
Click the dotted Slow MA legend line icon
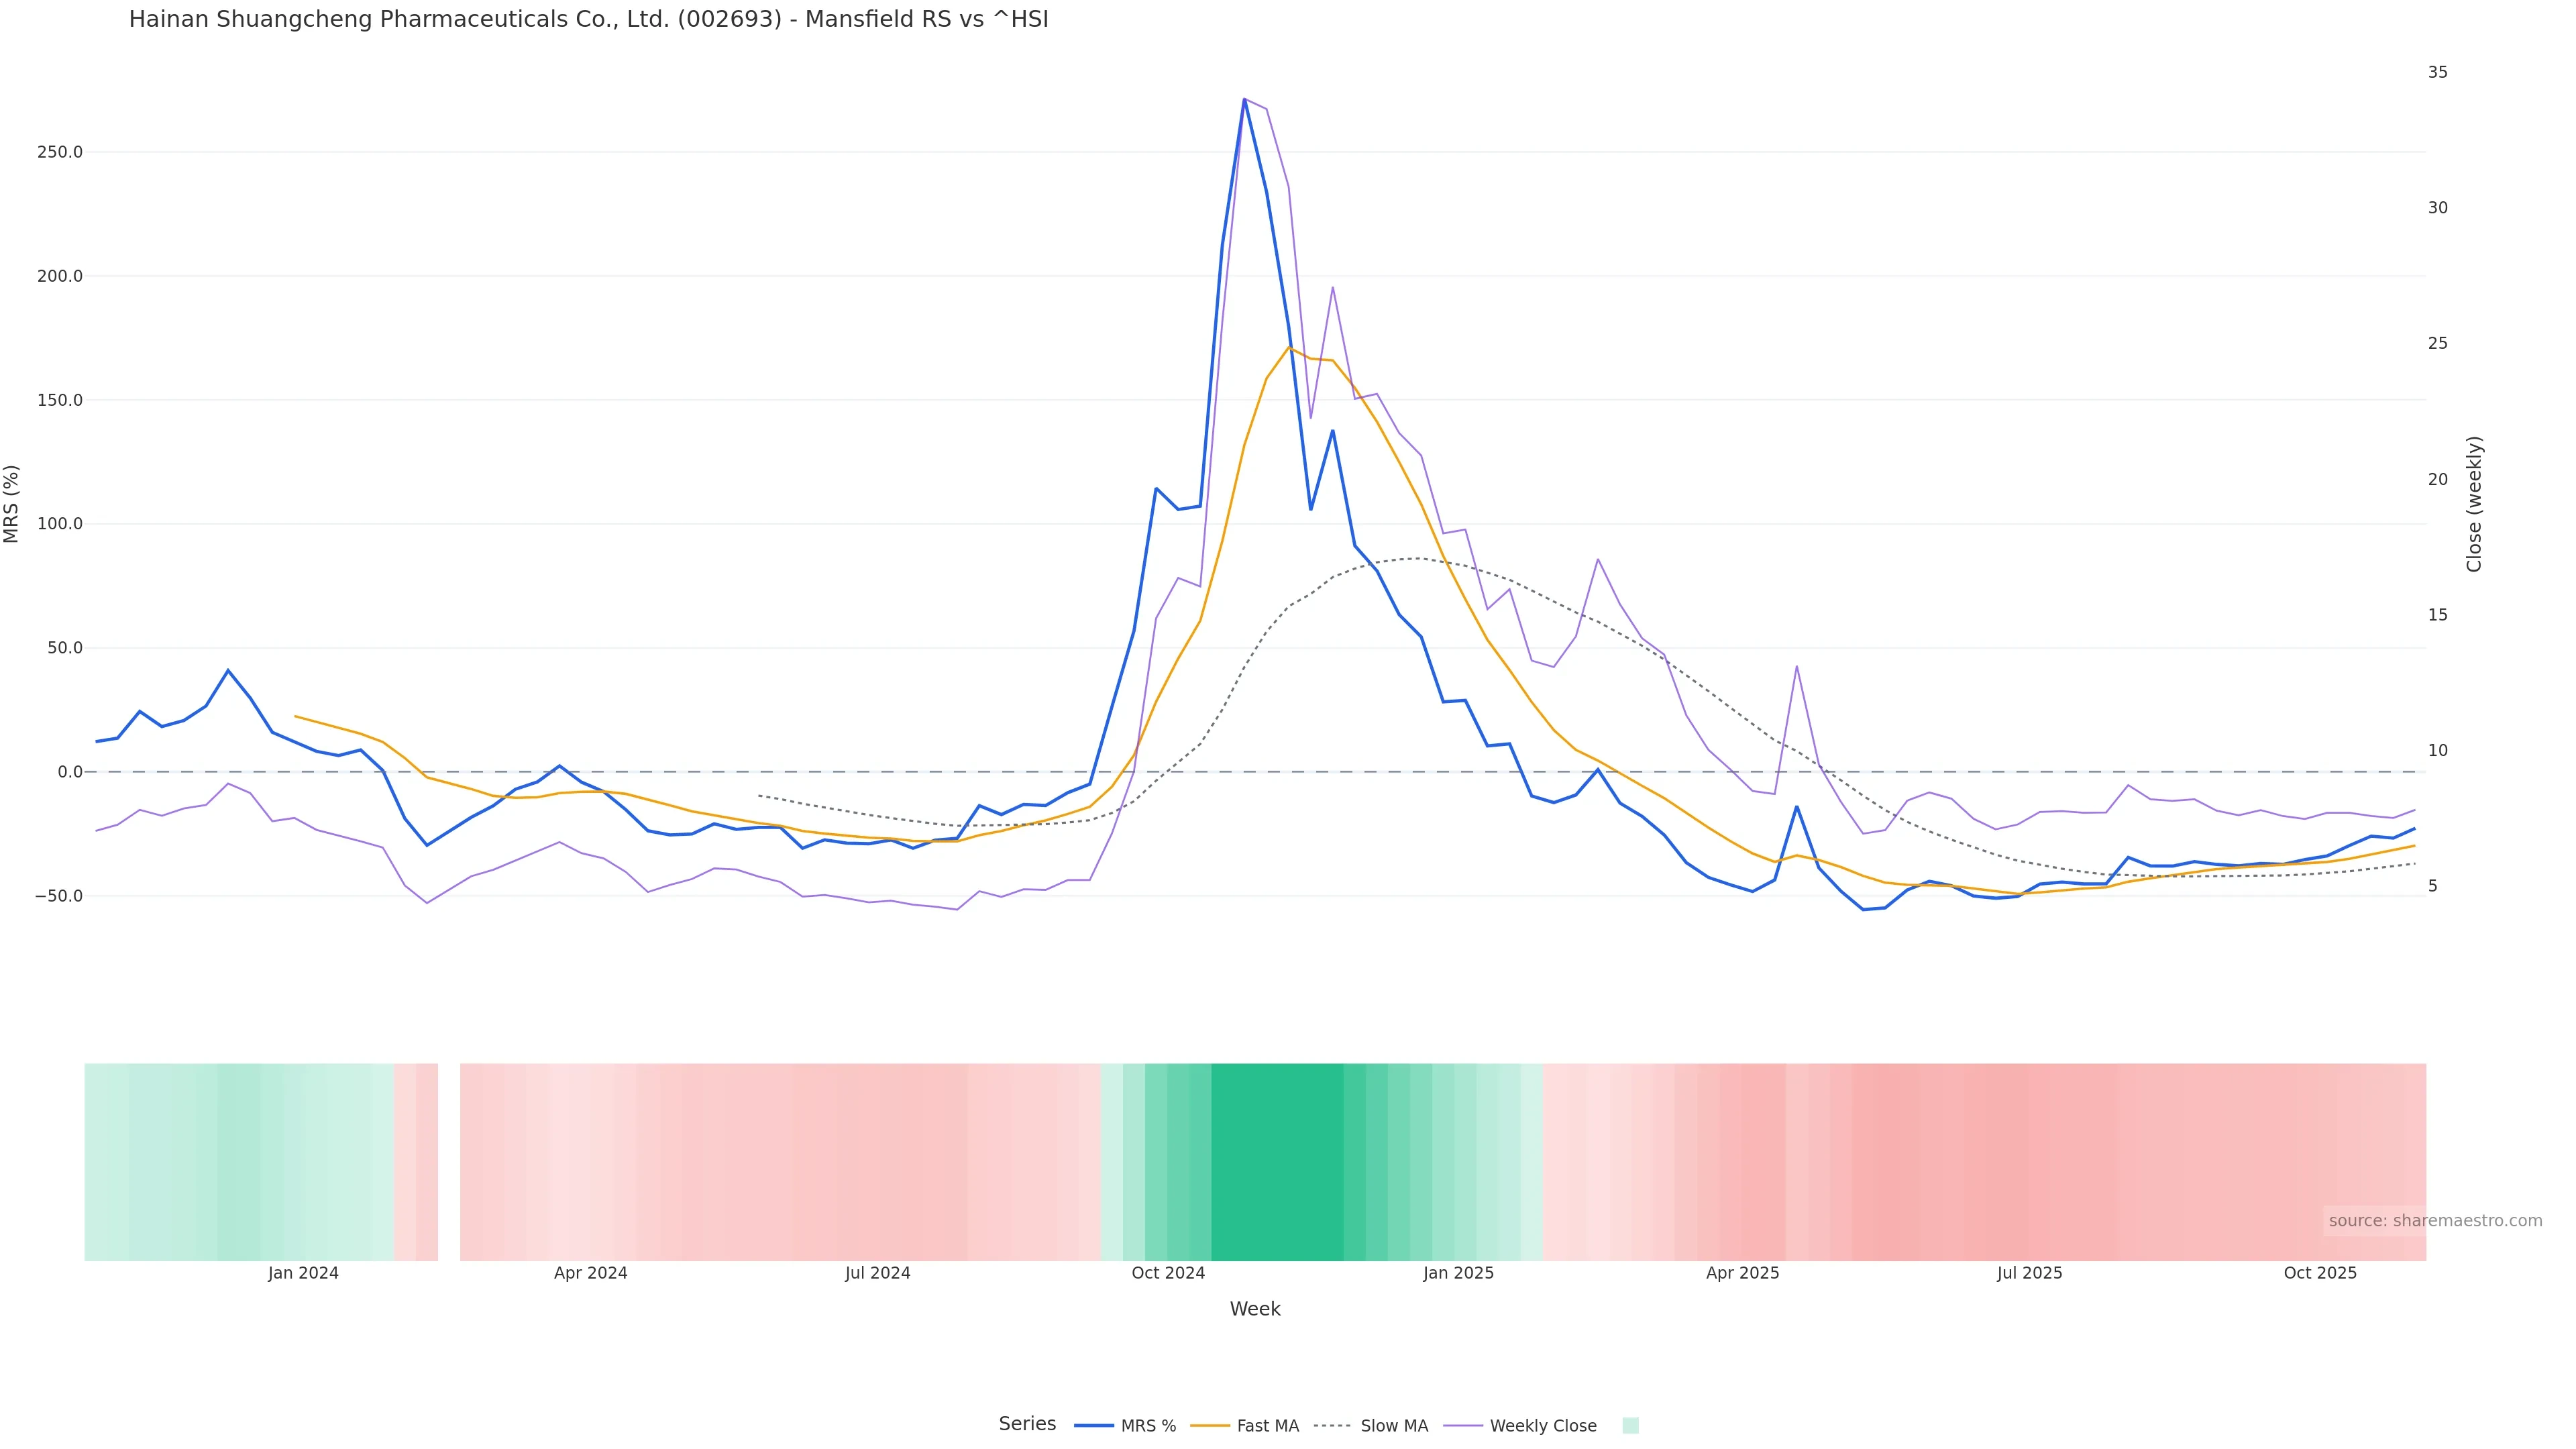(1333, 1426)
